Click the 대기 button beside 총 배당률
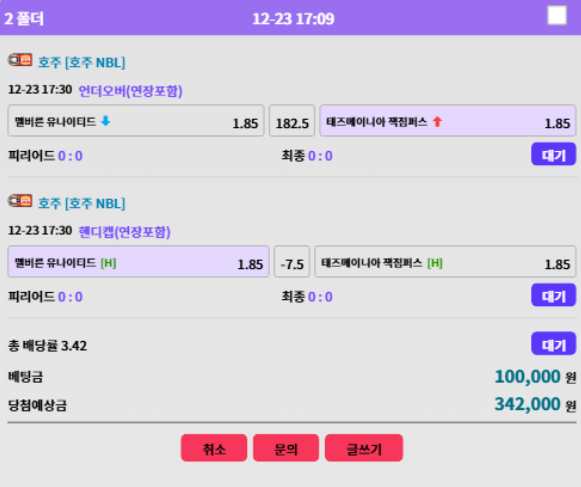 coord(554,344)
